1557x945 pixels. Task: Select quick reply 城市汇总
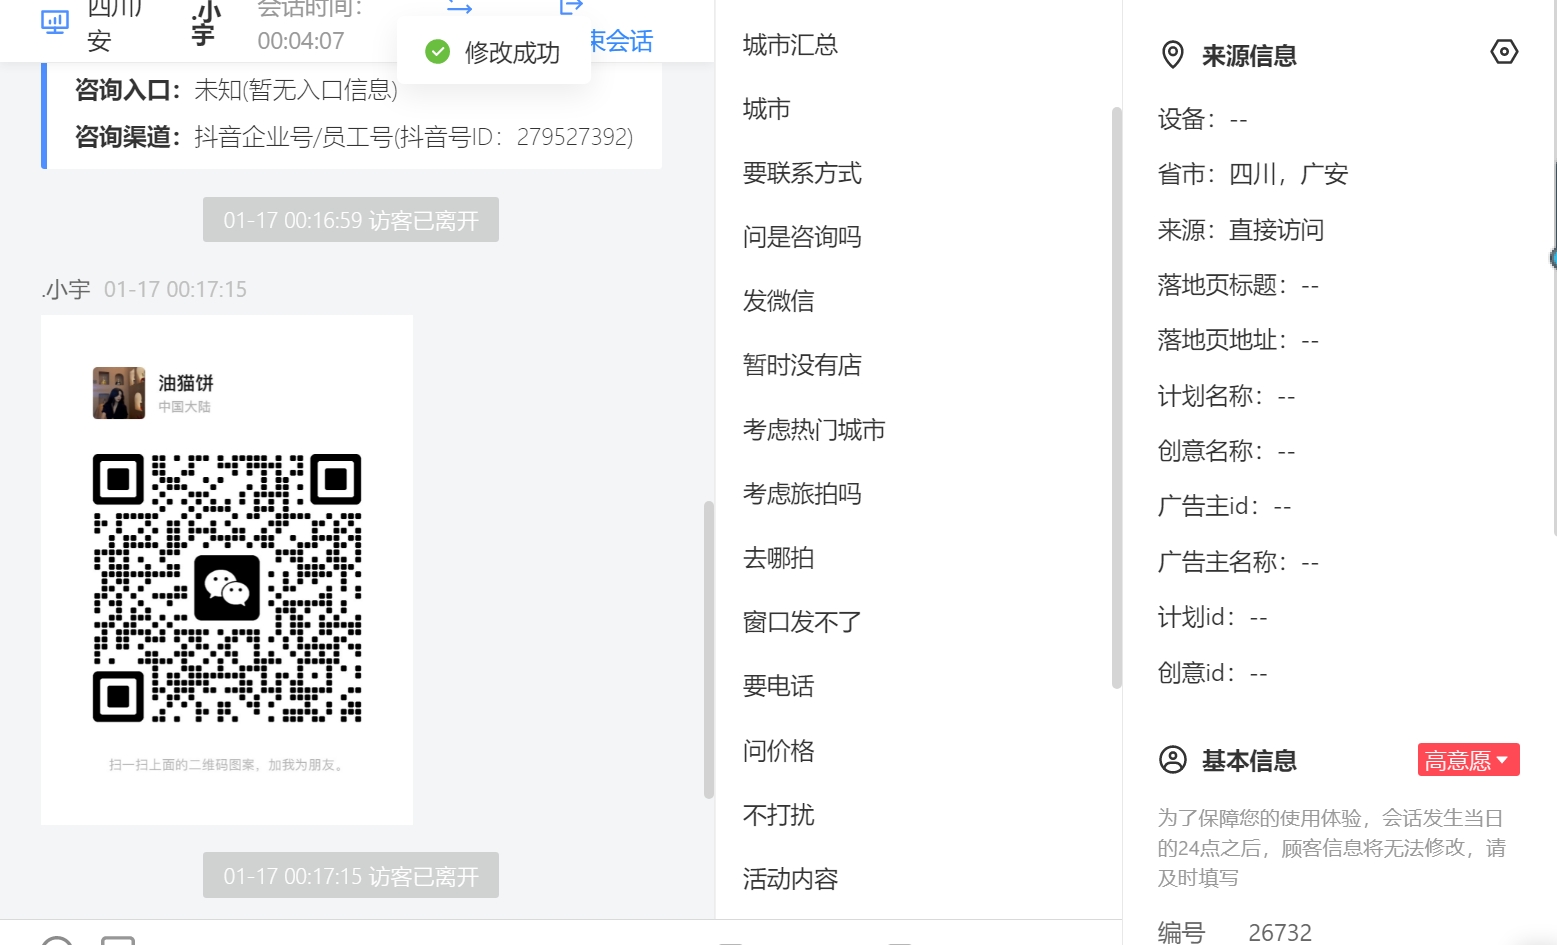pyautogui.click(x=790, y=45)
